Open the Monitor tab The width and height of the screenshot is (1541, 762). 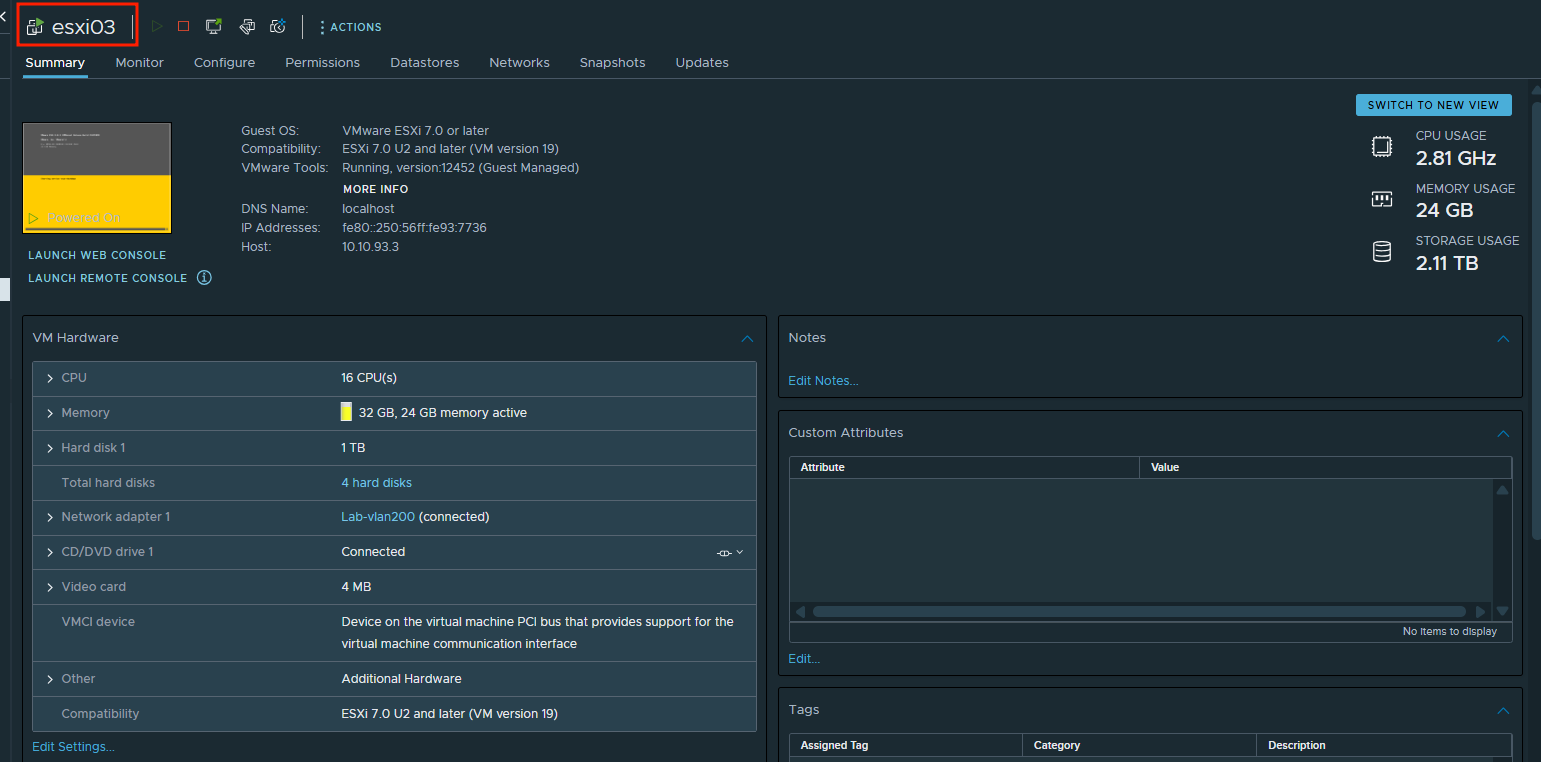click(x=139, y=62)
